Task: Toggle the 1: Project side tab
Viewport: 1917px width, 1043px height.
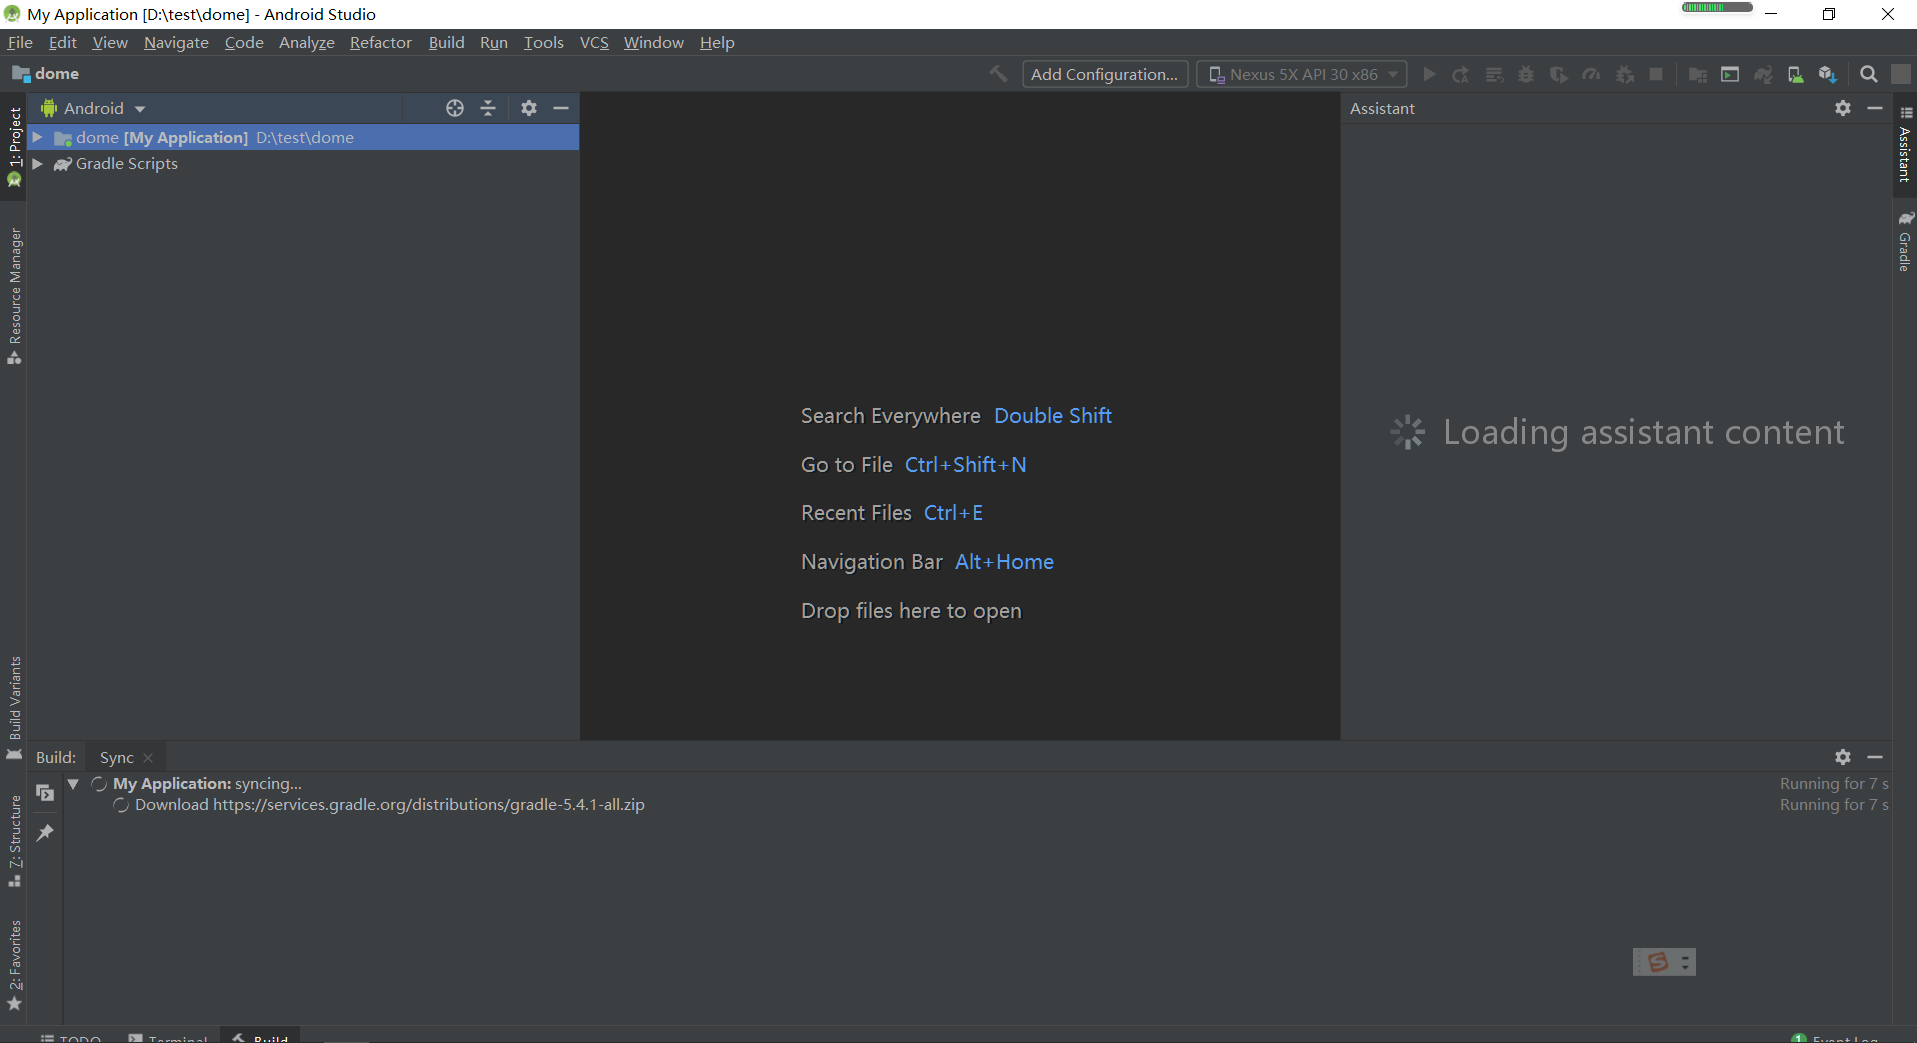Action: 14,146
